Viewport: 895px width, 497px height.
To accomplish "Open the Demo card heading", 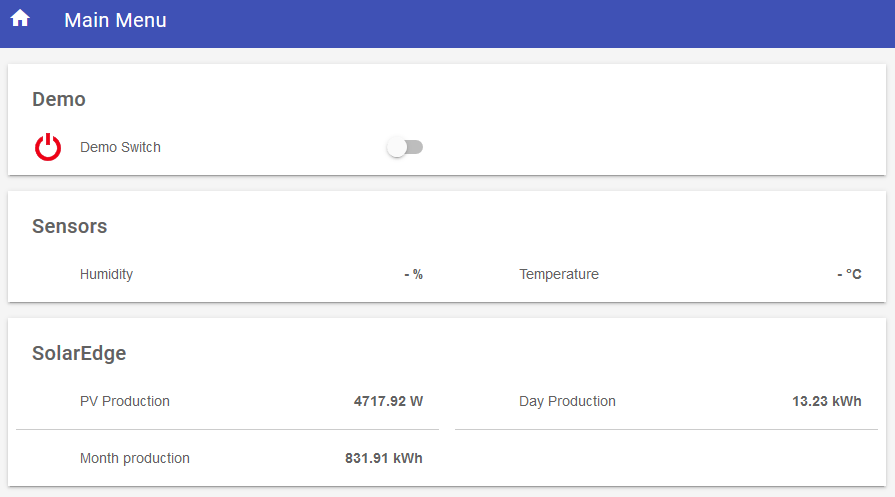I will coord(59,99).
